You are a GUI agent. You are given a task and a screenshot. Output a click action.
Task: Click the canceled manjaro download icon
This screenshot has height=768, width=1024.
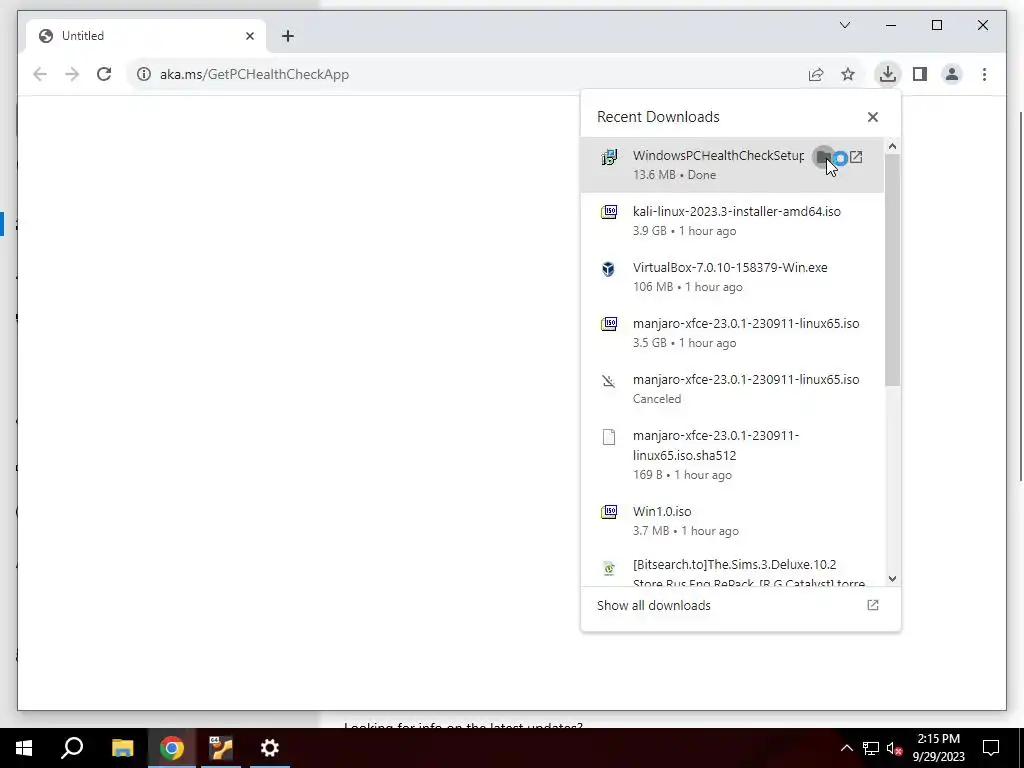pyautogui.click(x=609, y=381)
